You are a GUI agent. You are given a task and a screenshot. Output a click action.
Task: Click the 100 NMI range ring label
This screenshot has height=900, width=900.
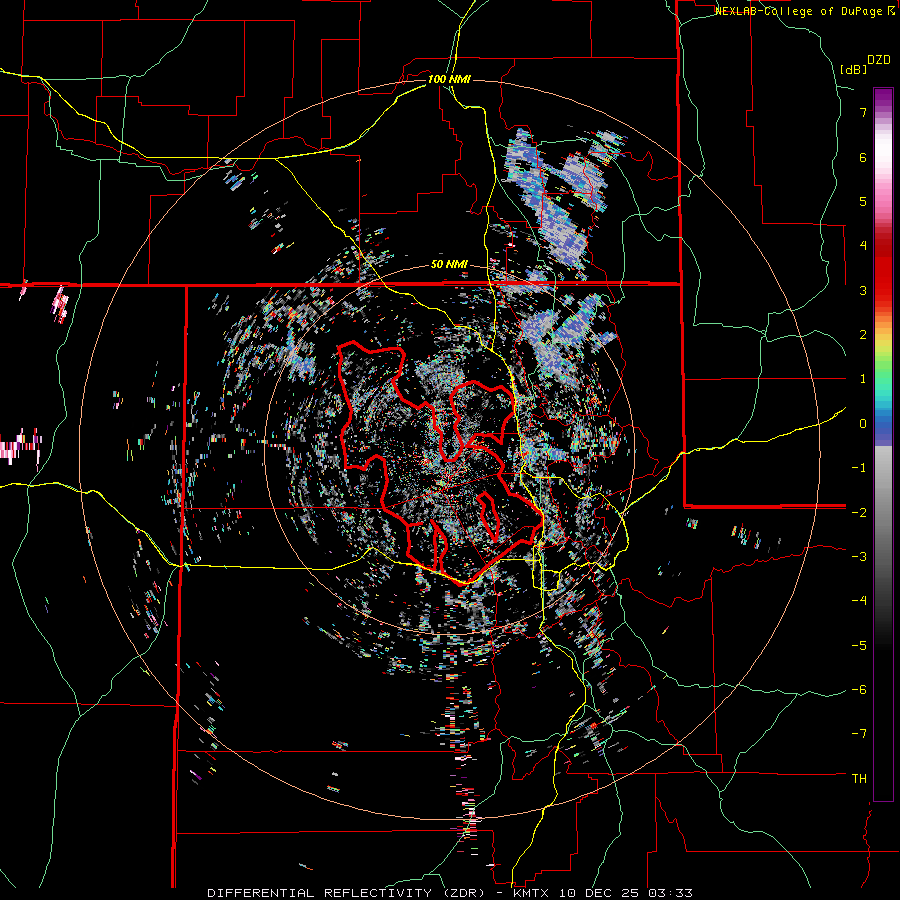tap(449, 79)
